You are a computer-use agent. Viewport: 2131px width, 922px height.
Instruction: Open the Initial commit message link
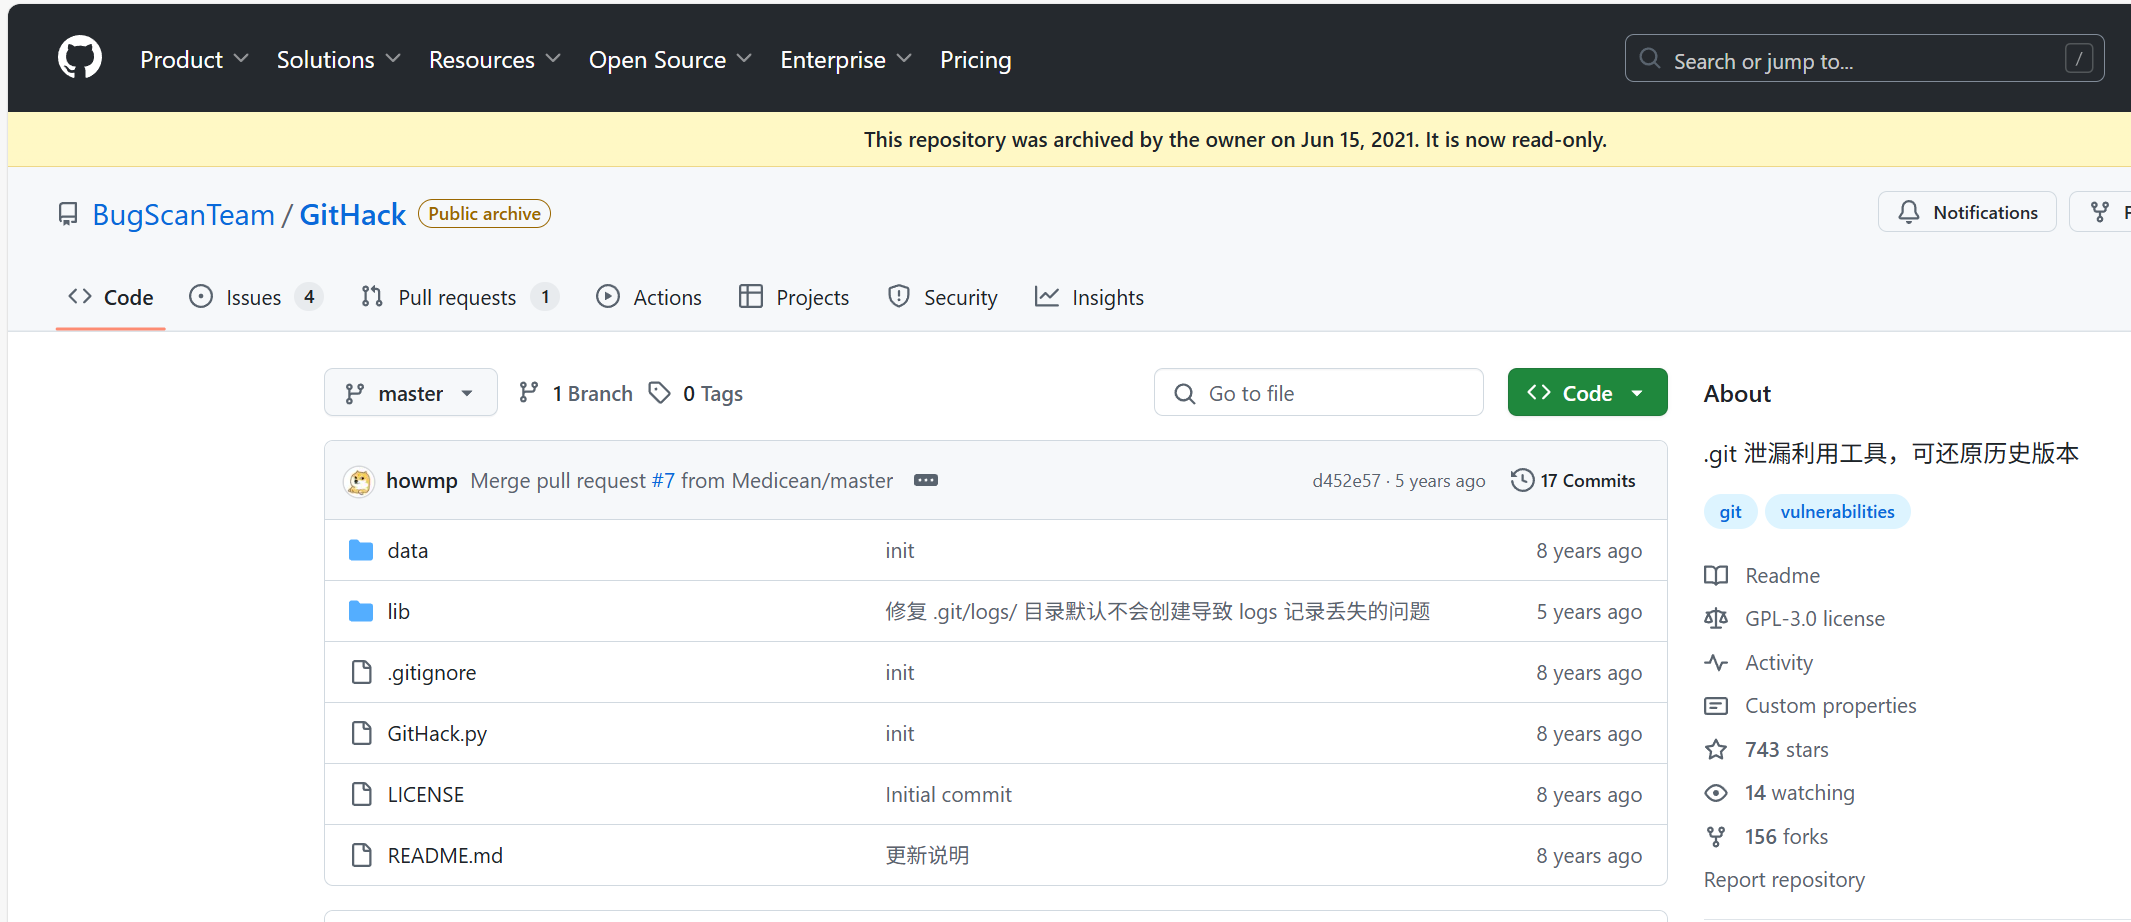pos(948,795)
